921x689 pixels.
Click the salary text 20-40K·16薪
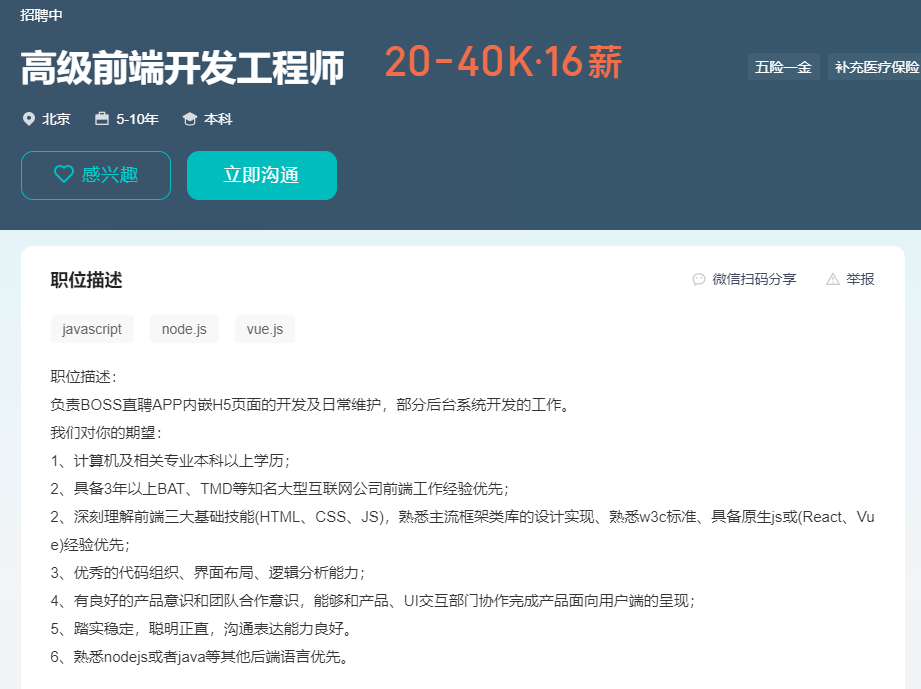(x=502, y=62)
